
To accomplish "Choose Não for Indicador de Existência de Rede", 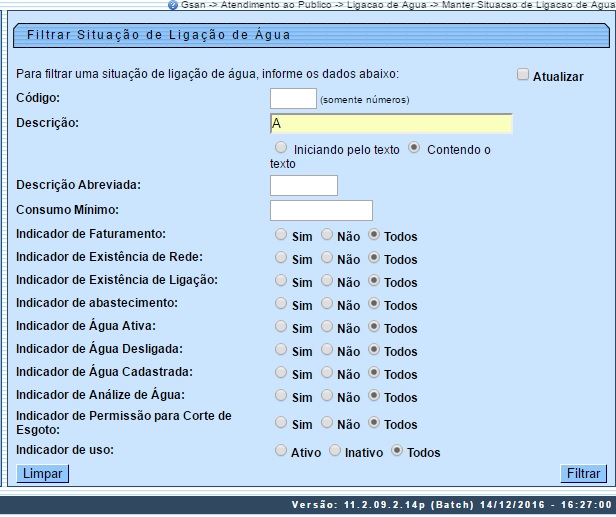I will [x=327, y=258].
